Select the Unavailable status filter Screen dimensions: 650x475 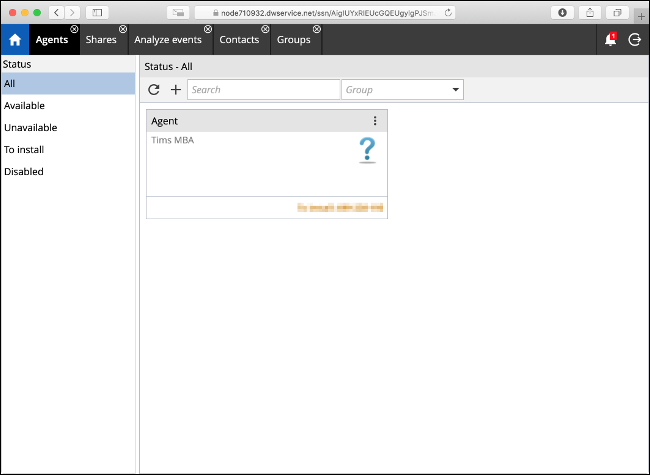click(x=30, y=128)
